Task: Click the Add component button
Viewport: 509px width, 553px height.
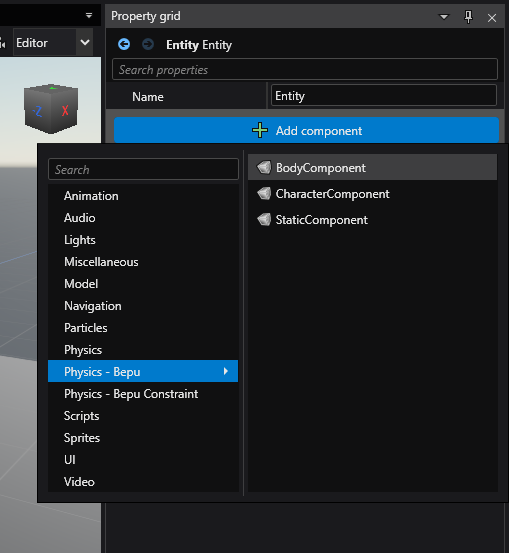Action: click(306, 130)
